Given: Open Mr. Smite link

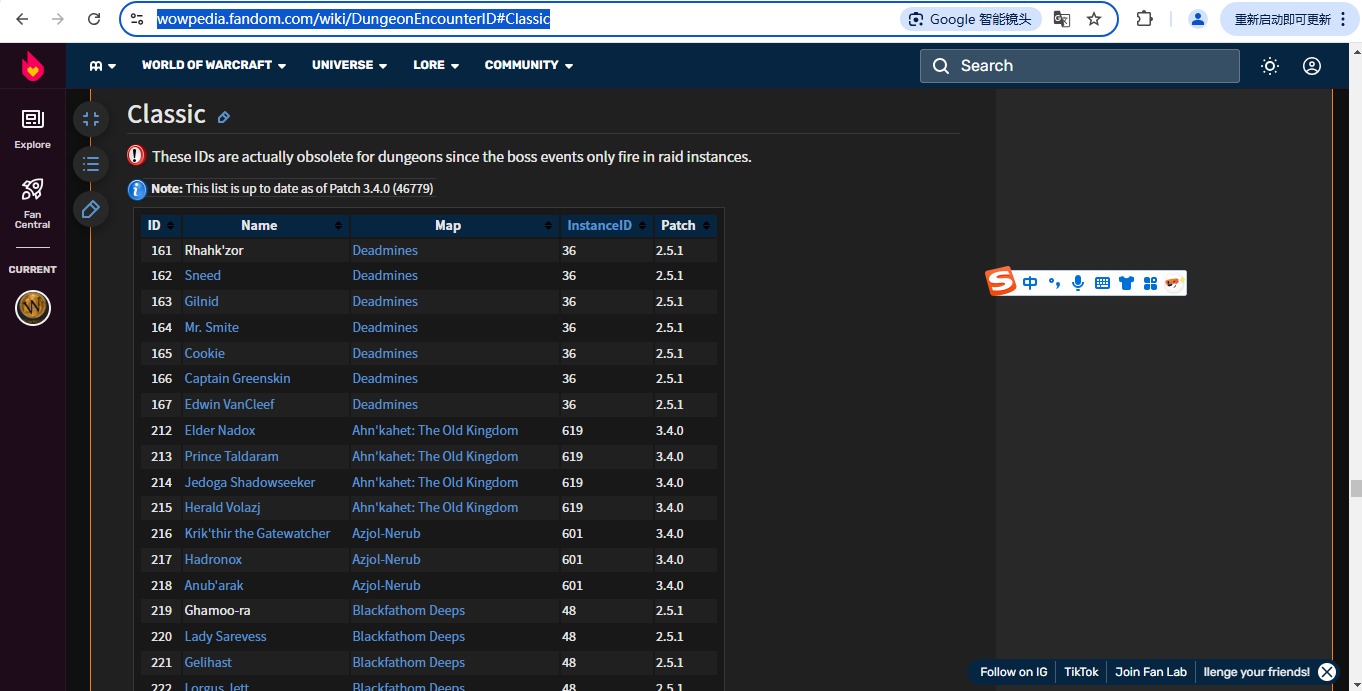Looking at the screenshot, I should [x=212, y=328].
